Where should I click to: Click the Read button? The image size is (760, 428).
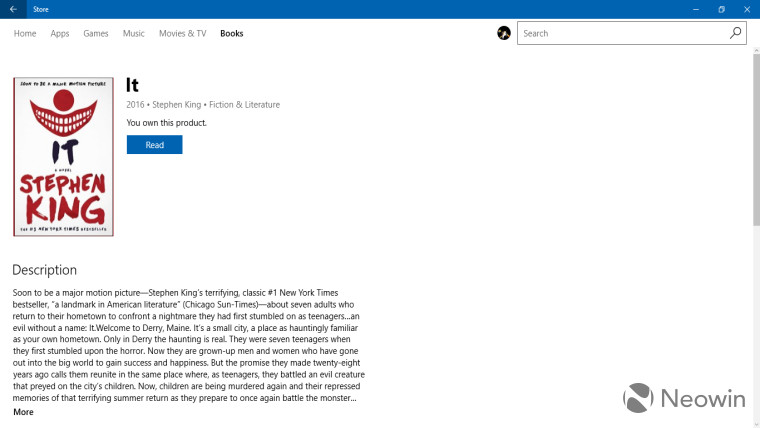[155, 144]
